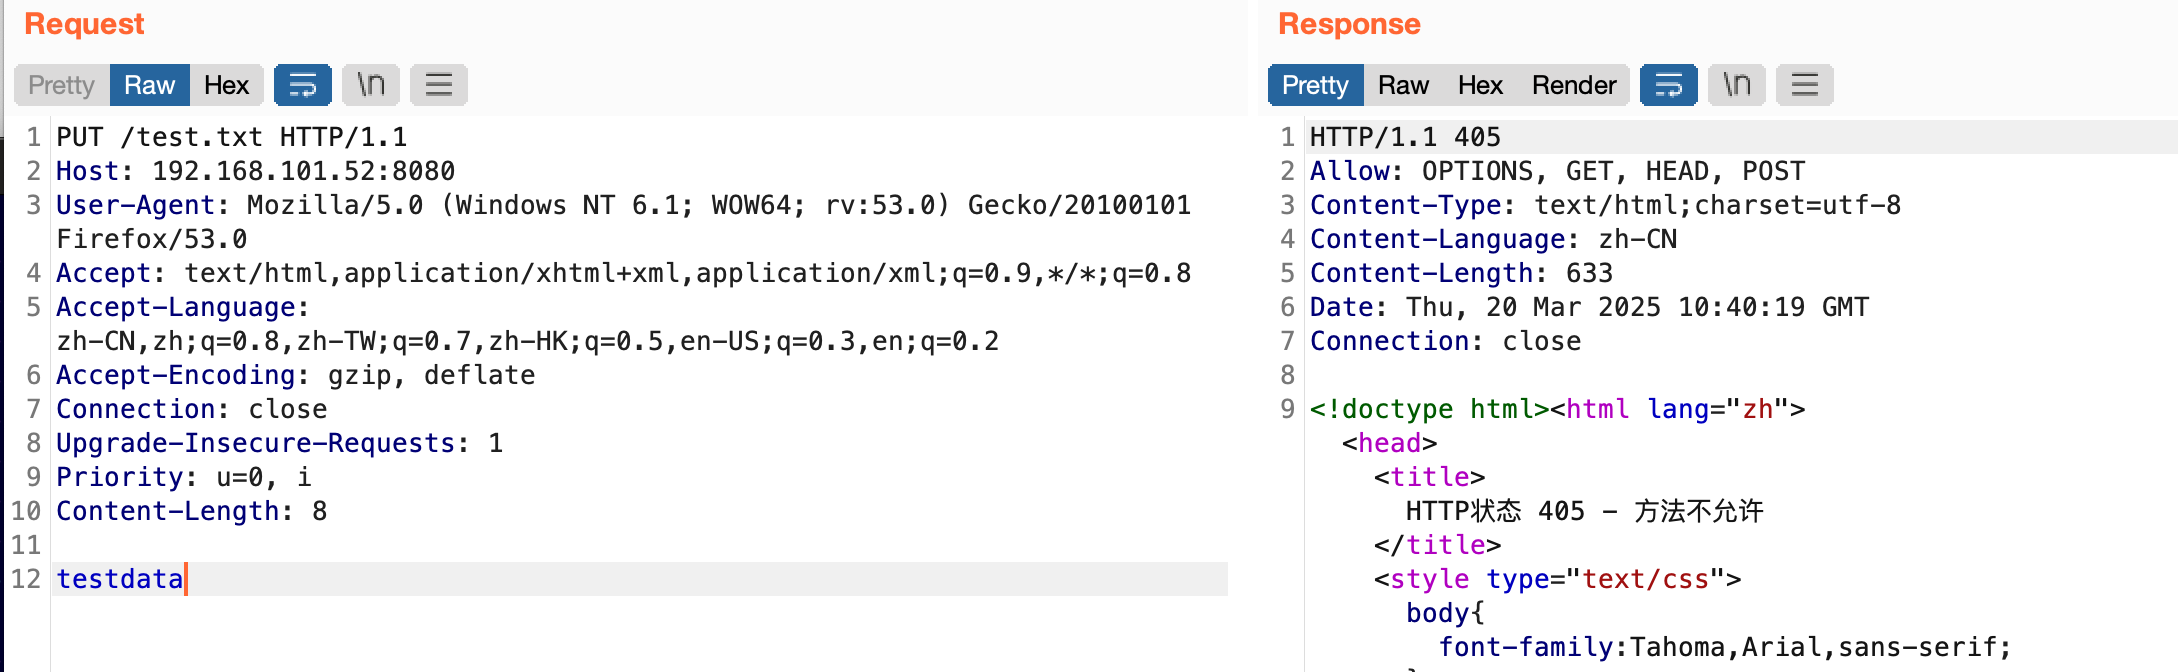Screen dimensions: 2178x672
Task: Show non-printable characters in Response panel
Action: (1737, 85)
